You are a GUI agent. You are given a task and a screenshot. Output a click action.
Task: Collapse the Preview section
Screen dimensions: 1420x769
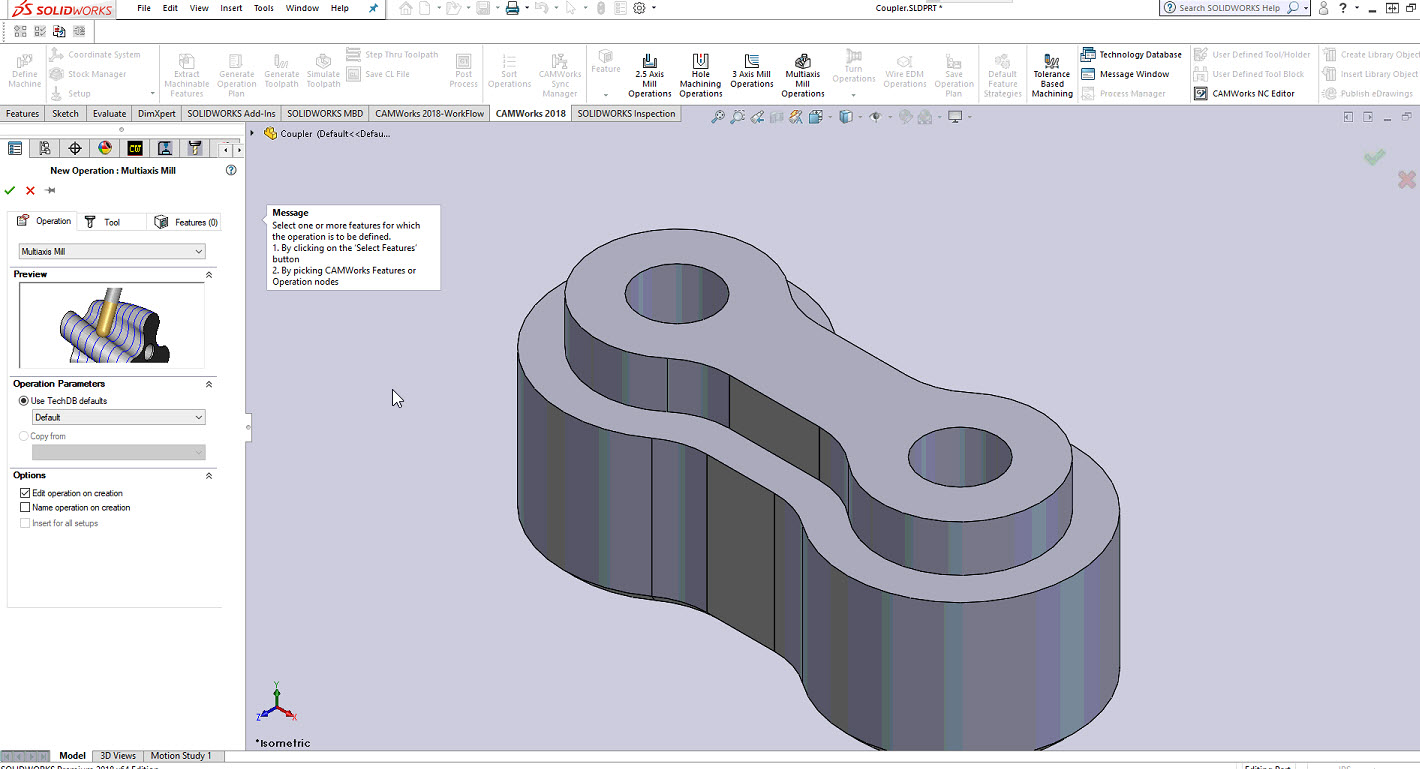click(x=209, y=275)
